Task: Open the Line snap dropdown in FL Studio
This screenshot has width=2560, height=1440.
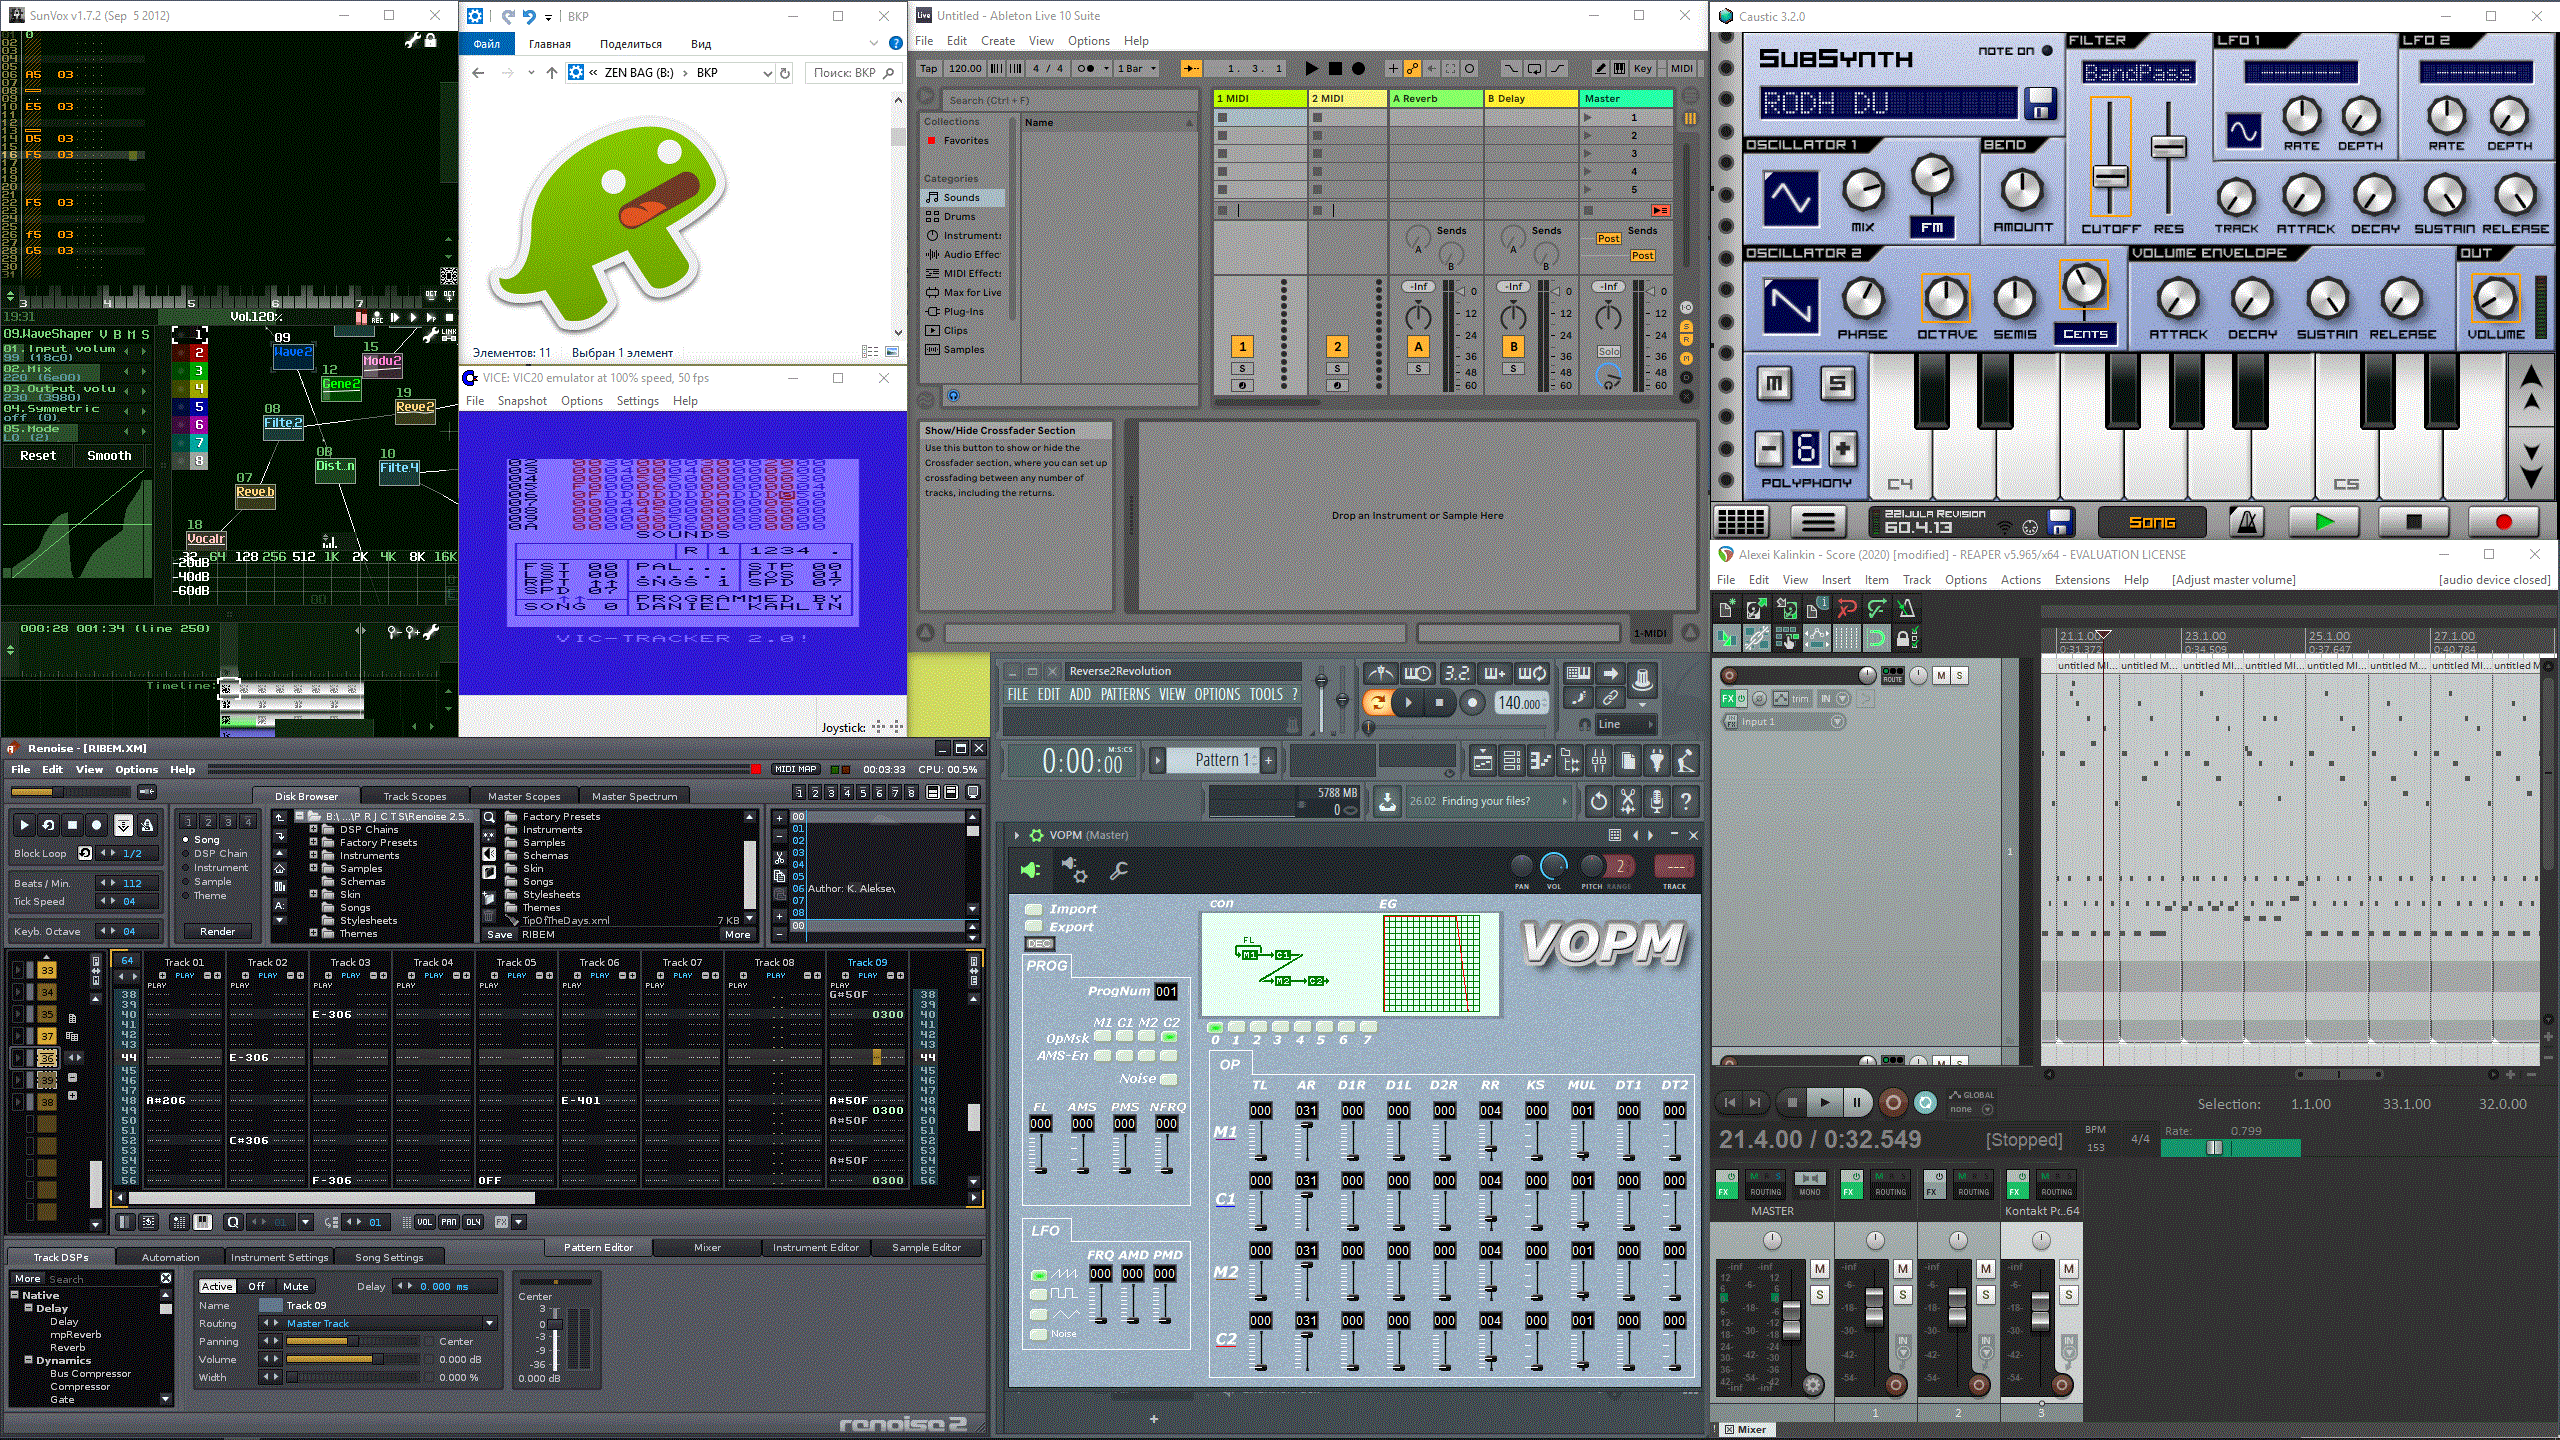Action: 1625,724
